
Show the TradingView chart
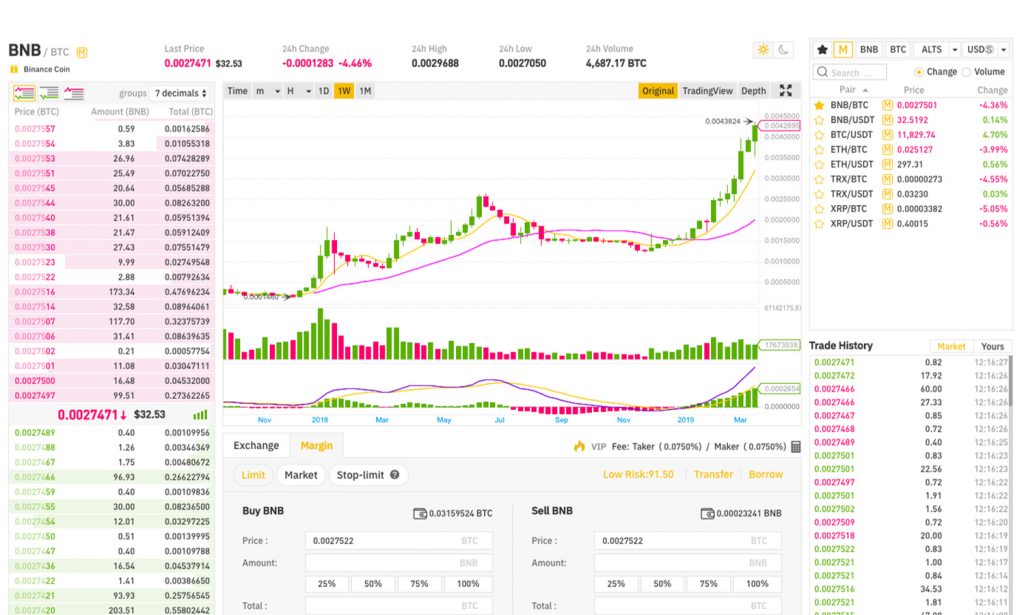(x=707, y=91)
